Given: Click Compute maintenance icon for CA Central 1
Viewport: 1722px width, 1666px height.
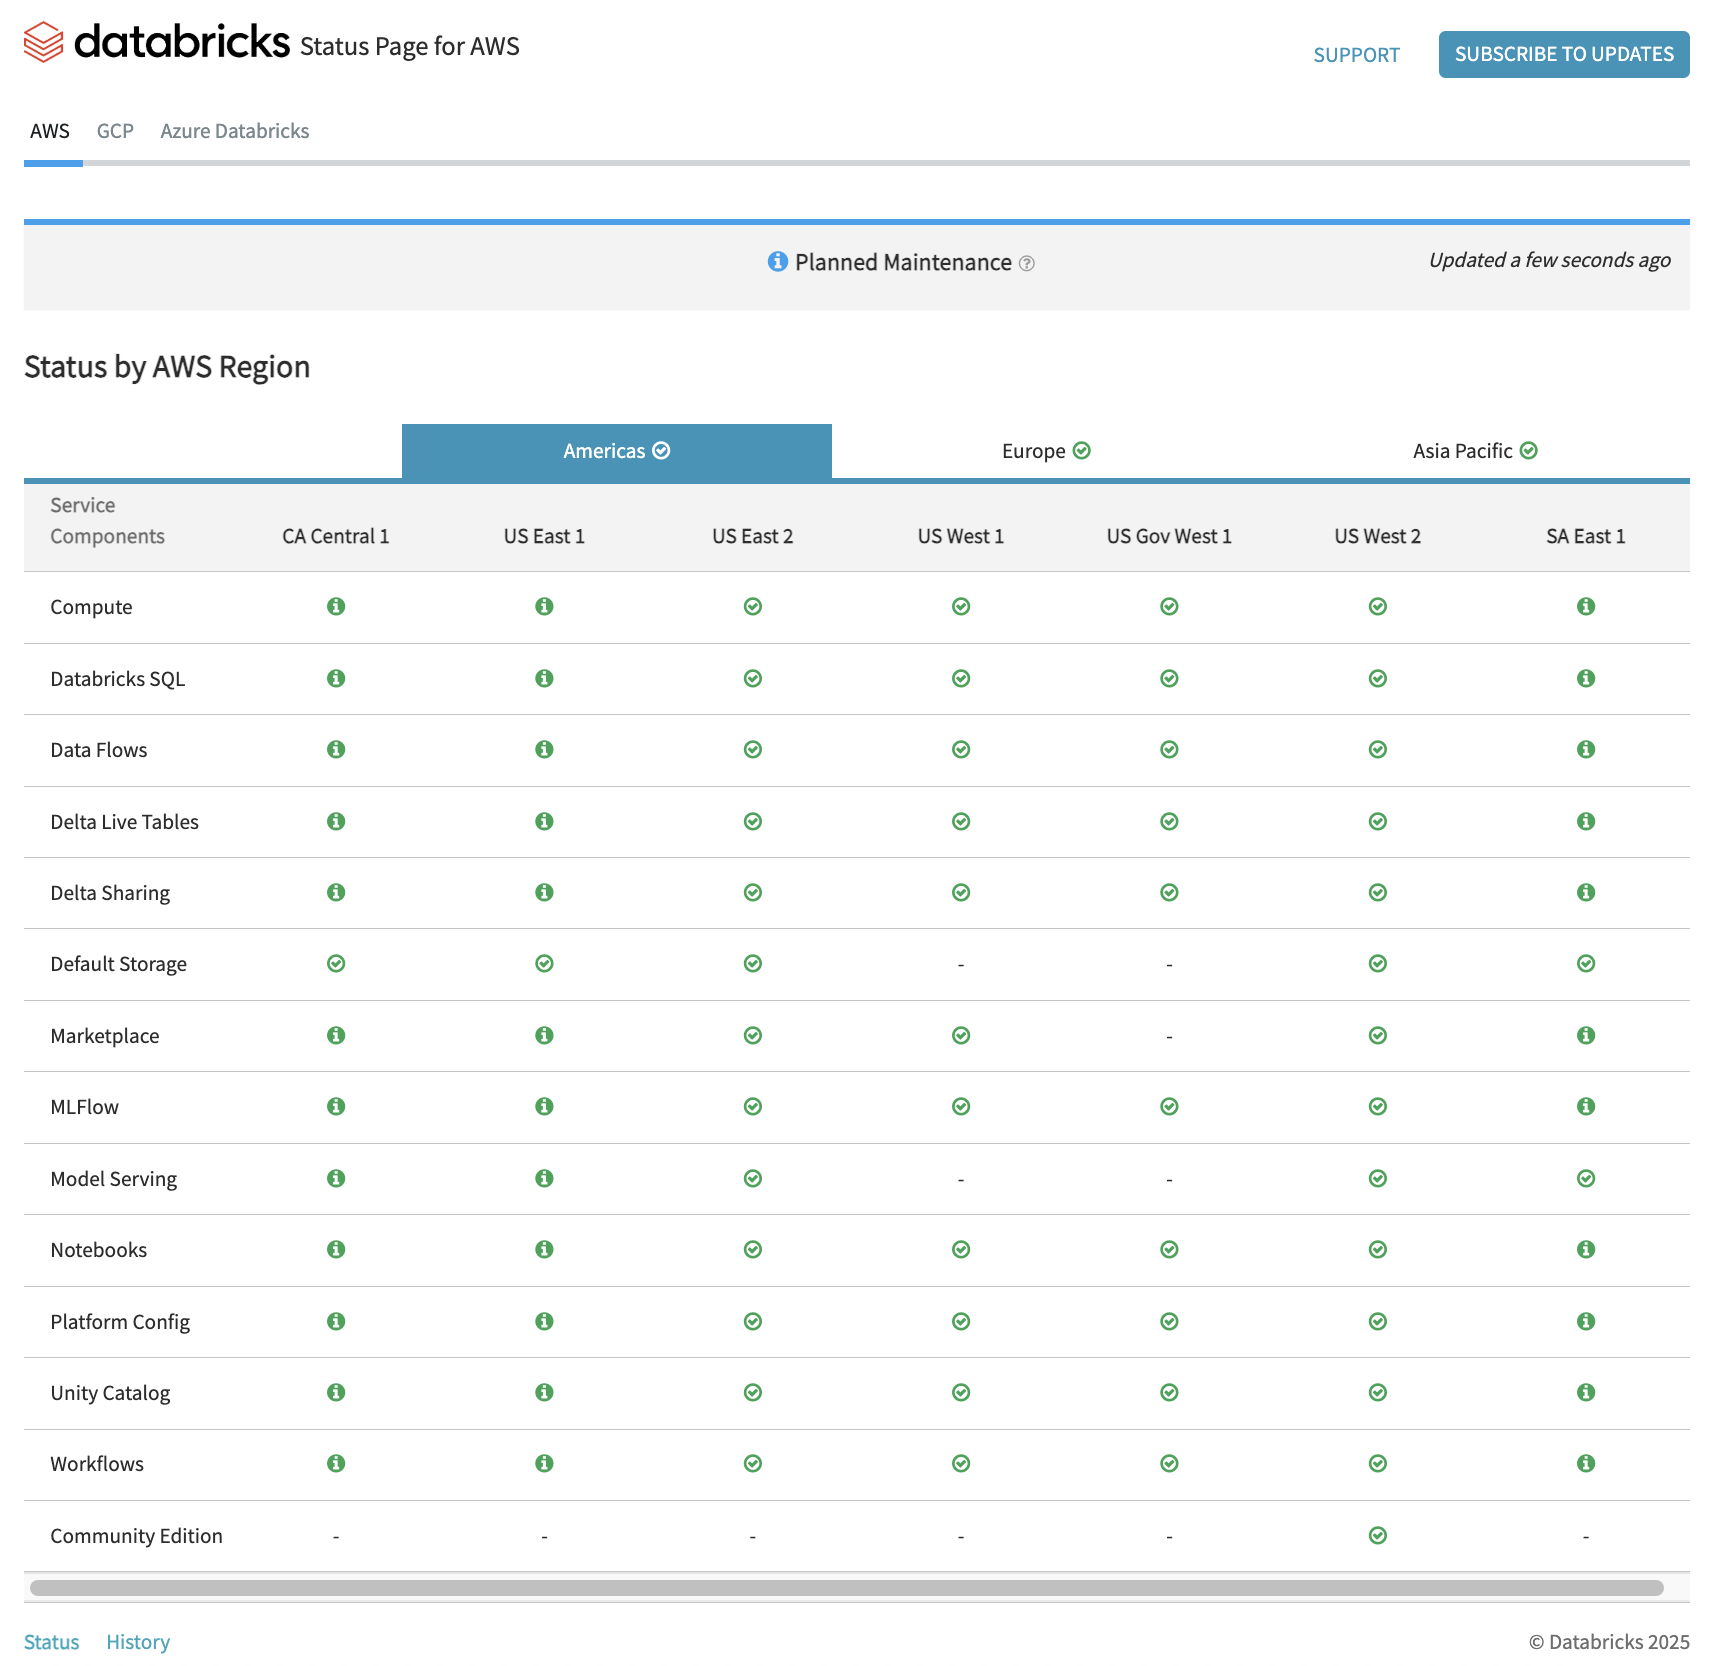Looking at the screenshot, I should [336, 606].
